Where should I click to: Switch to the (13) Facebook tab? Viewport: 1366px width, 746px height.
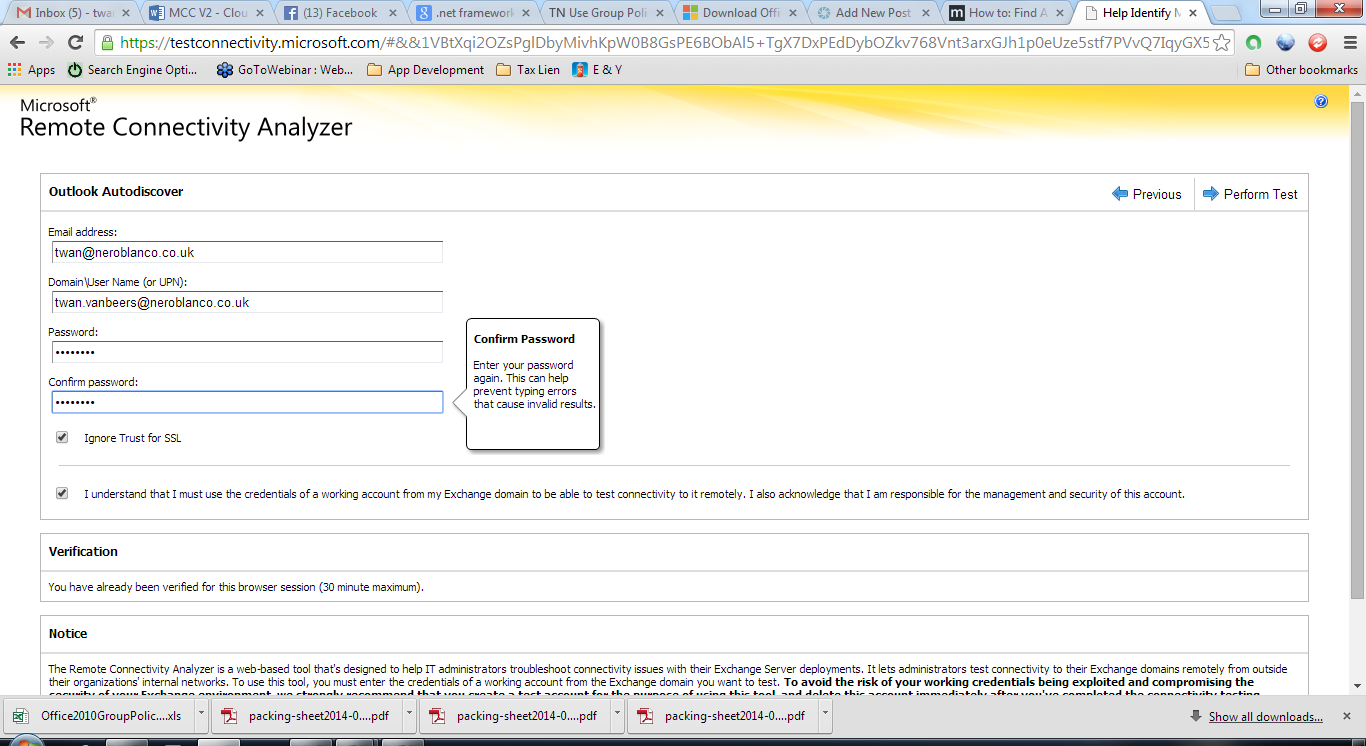pos(338,13)
